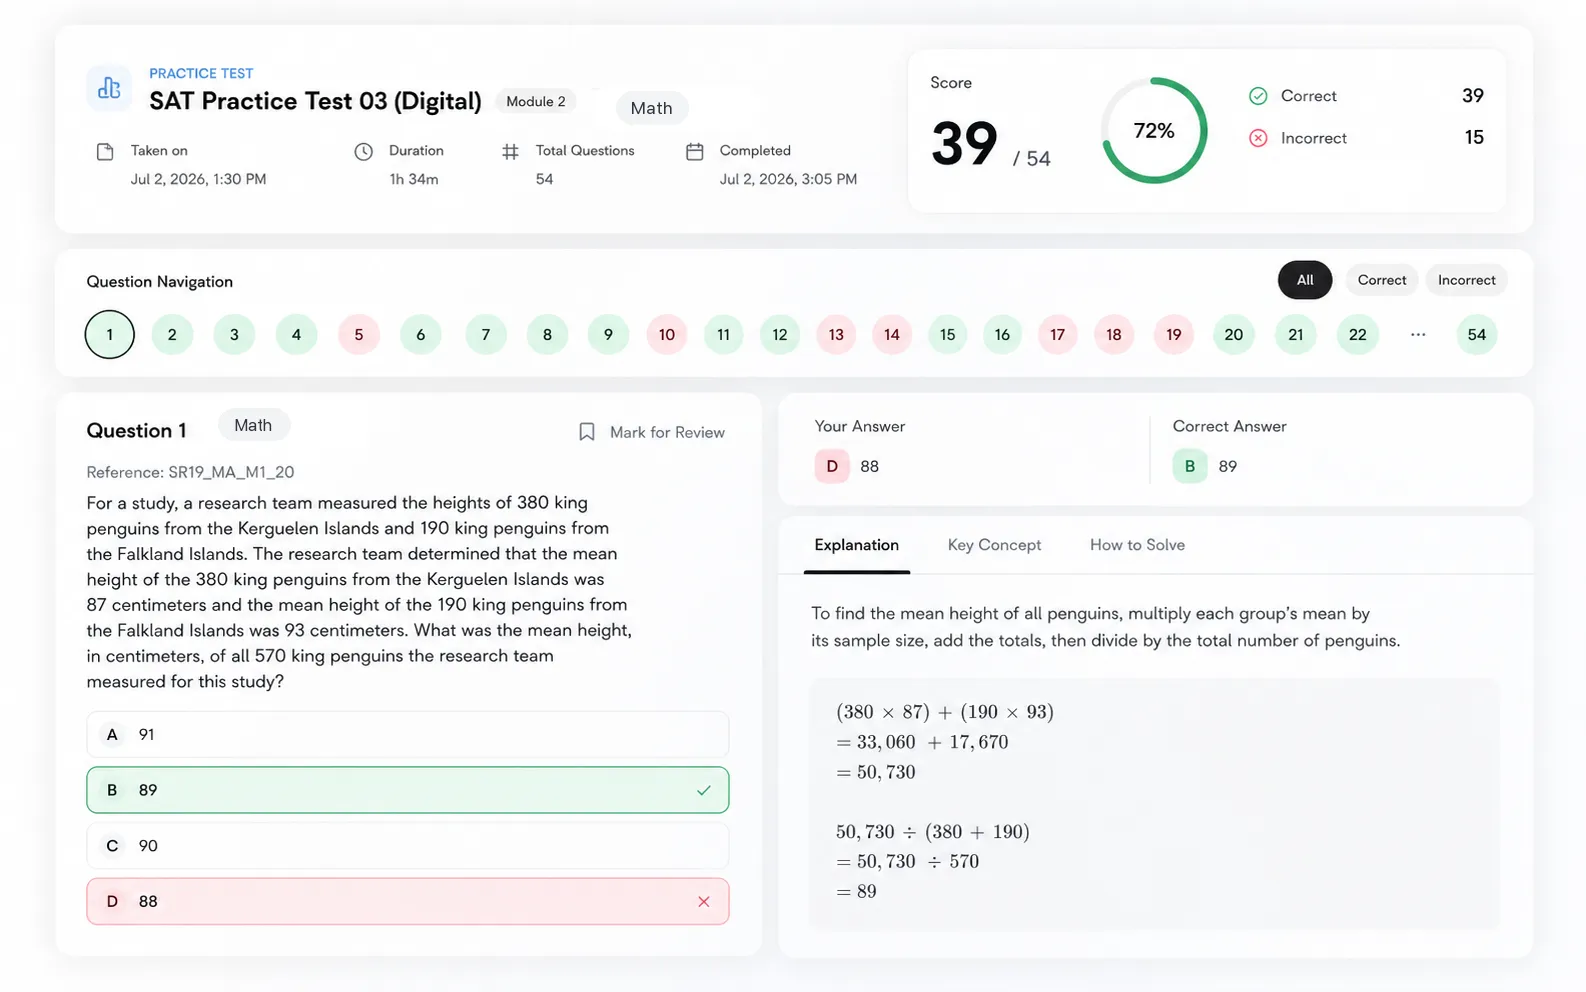Go to question 11
Screen dimensions: 1586x992
724,334
